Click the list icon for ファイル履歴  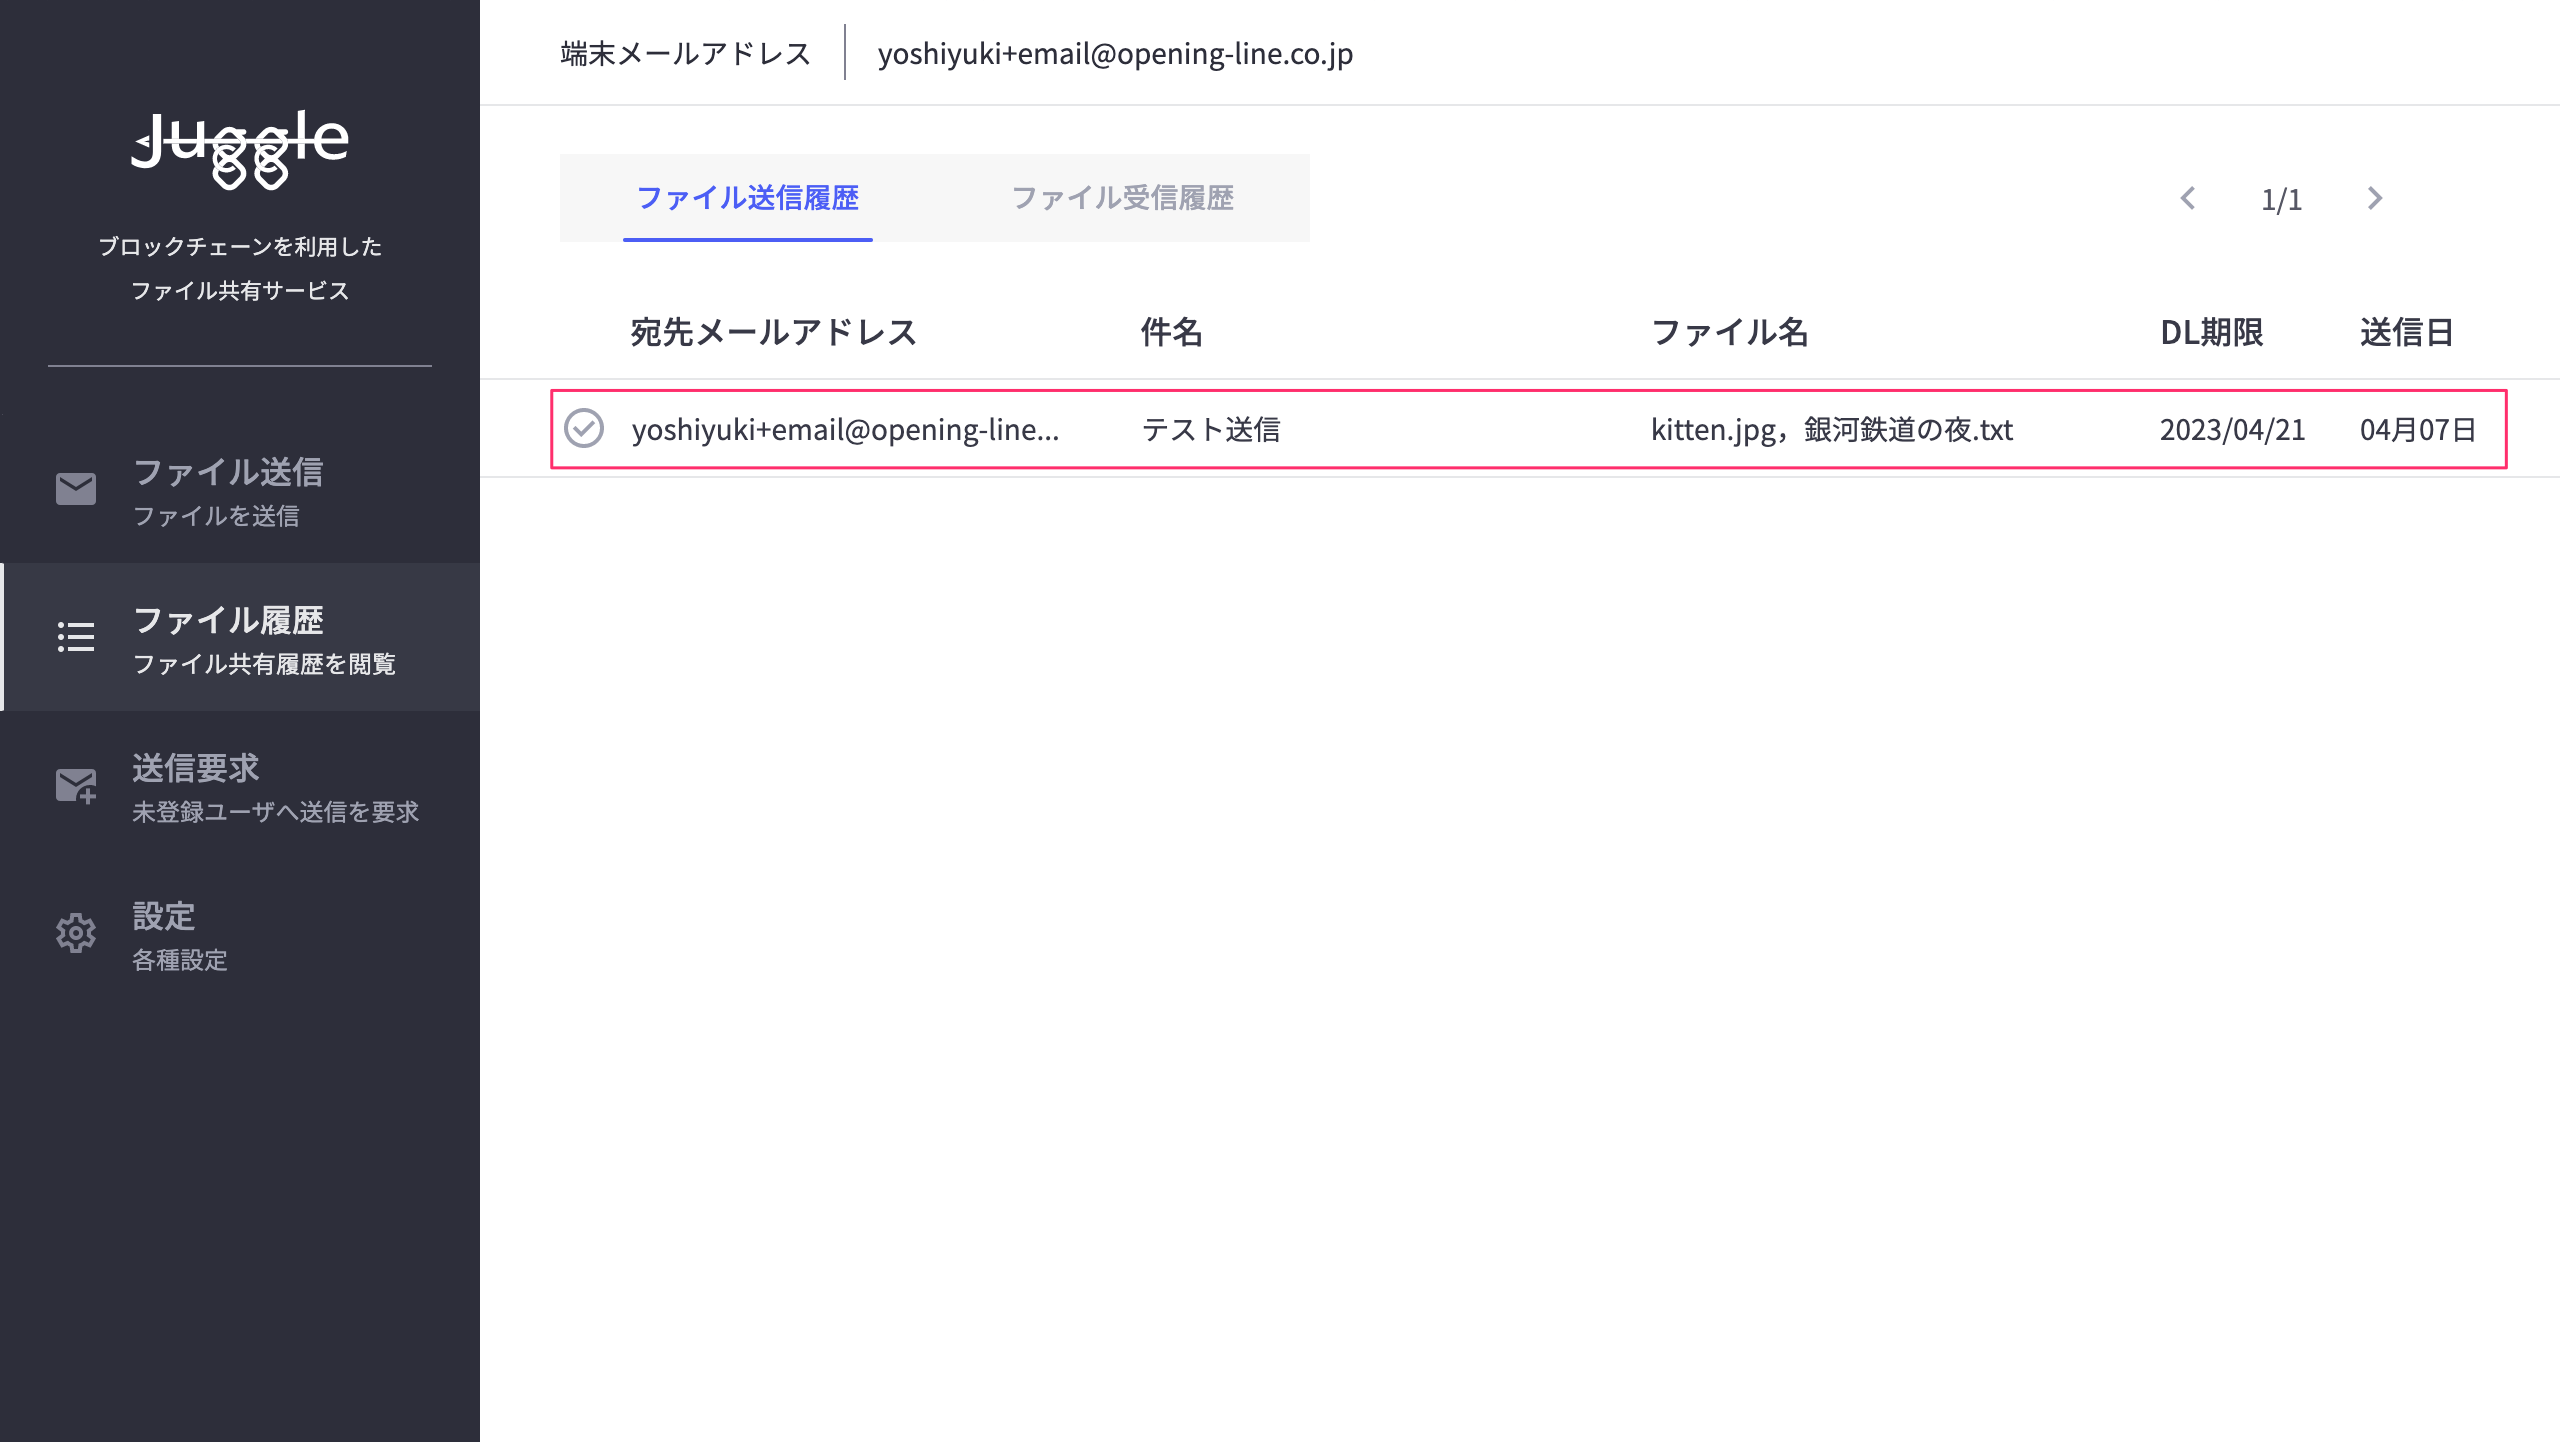click(x=76, y=637)
